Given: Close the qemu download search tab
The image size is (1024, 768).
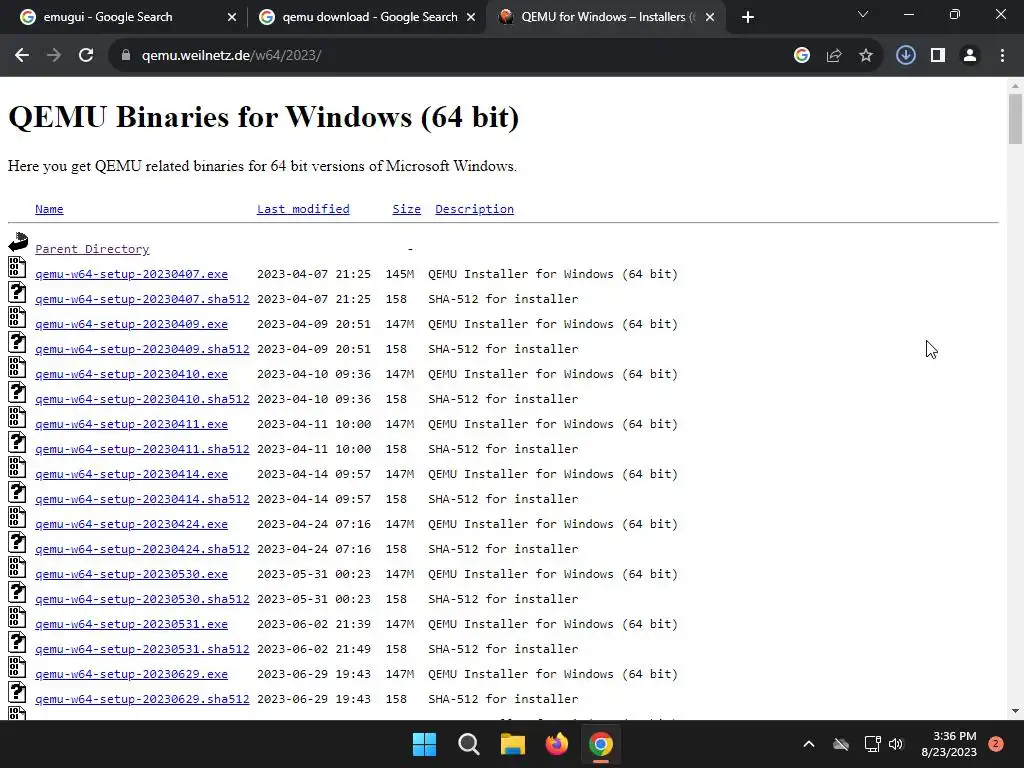Looking at the screenshot, I should pyautogui.click(x=471, y=18).
